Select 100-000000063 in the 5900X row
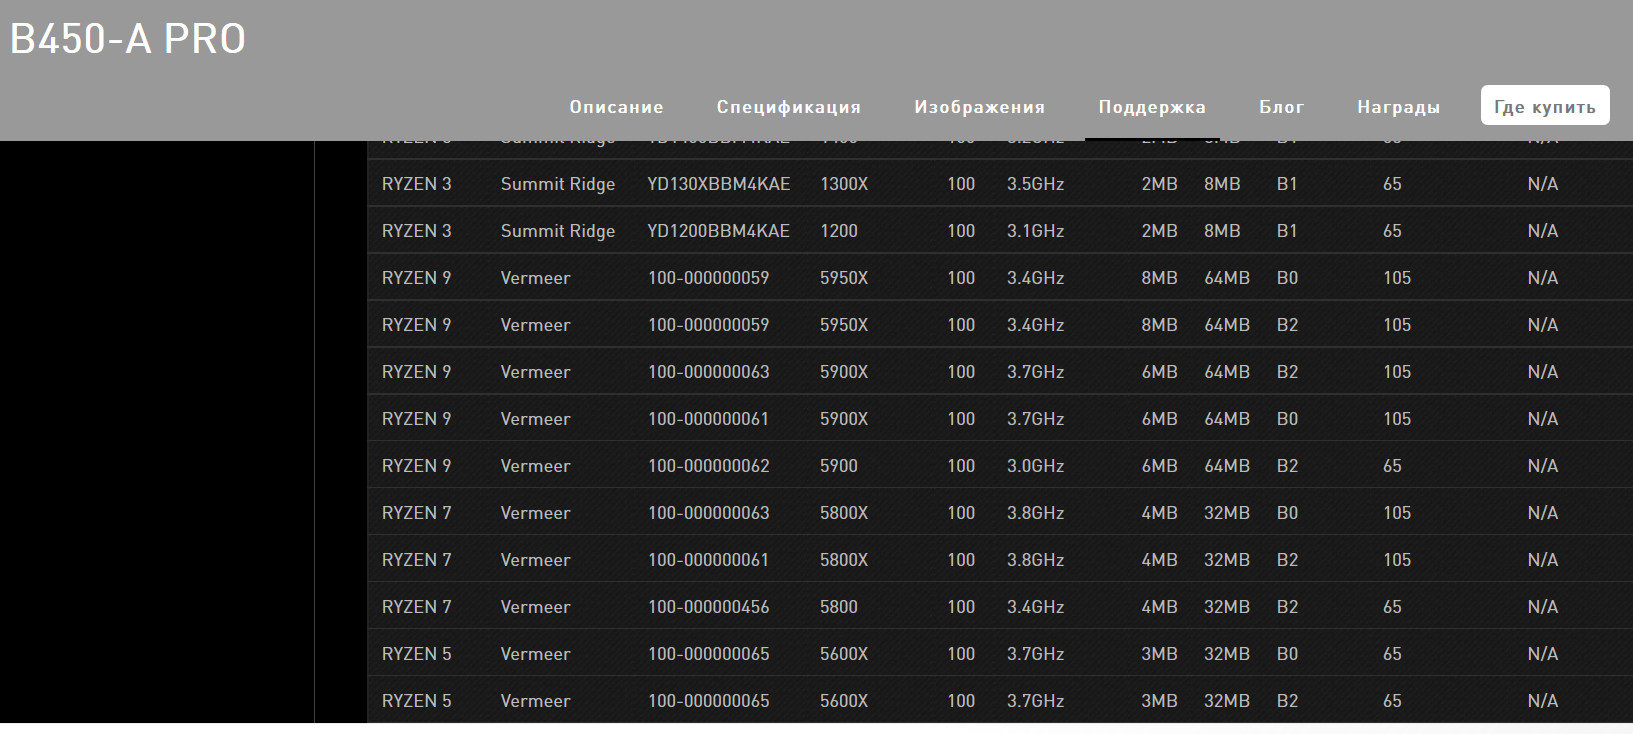The width and height of the screenshot is (1633, 734). [709, 372]
